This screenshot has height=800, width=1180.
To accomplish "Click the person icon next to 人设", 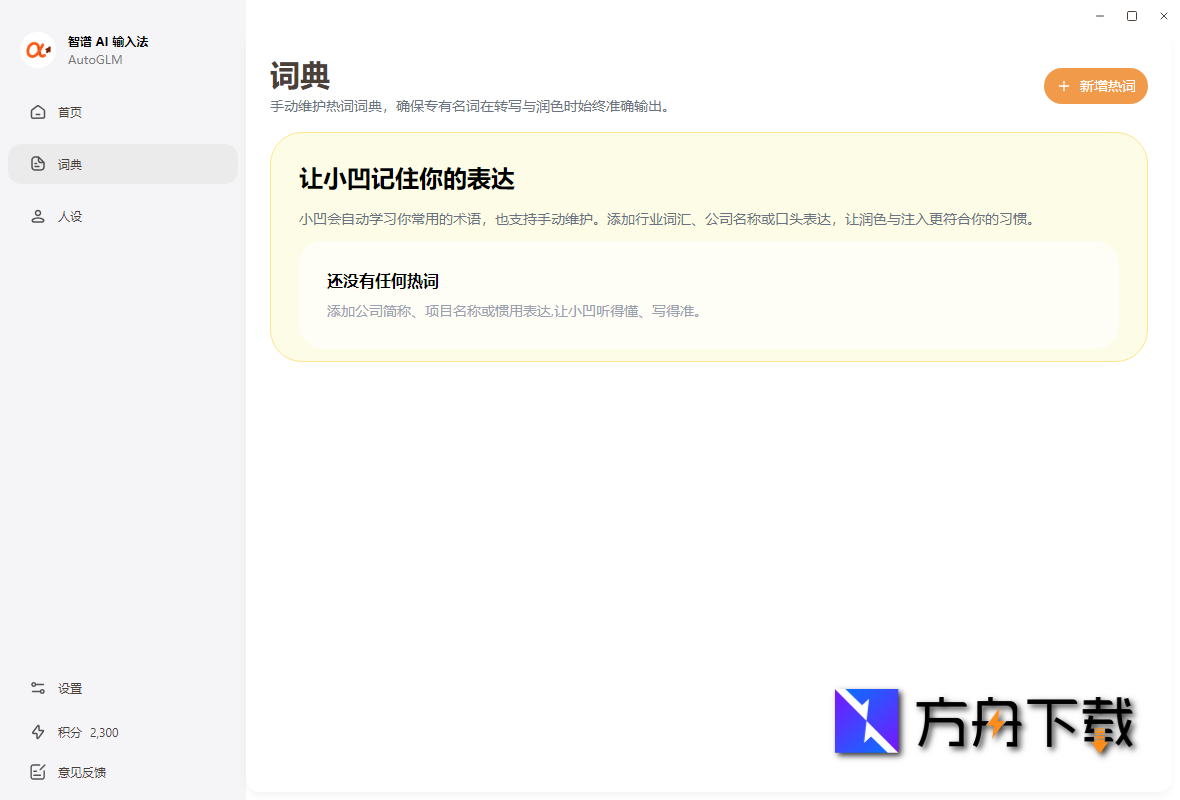I will coord(38,216).
